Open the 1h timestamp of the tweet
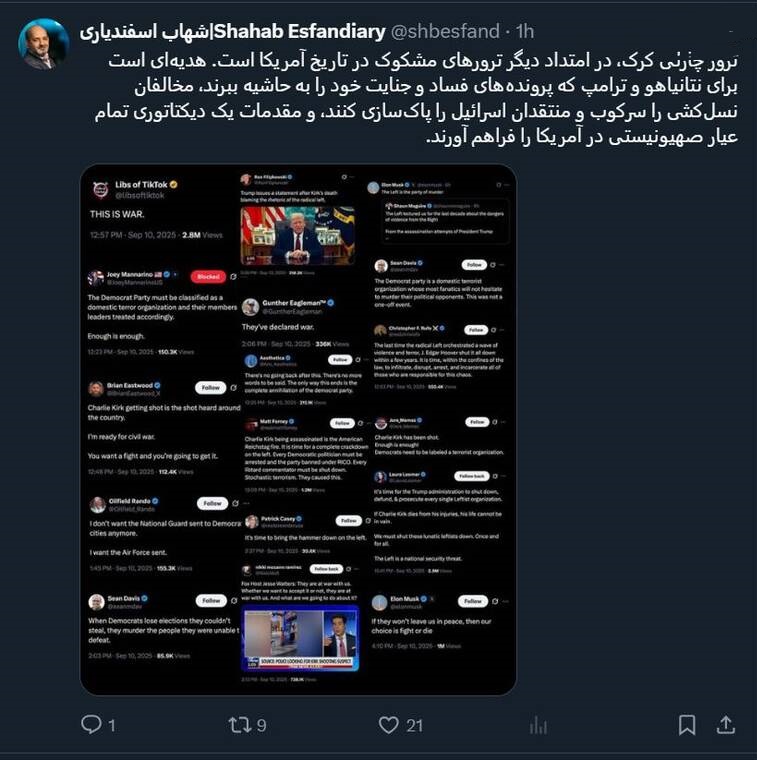Viewport: 757px width, 760px height. click(525, 32)
